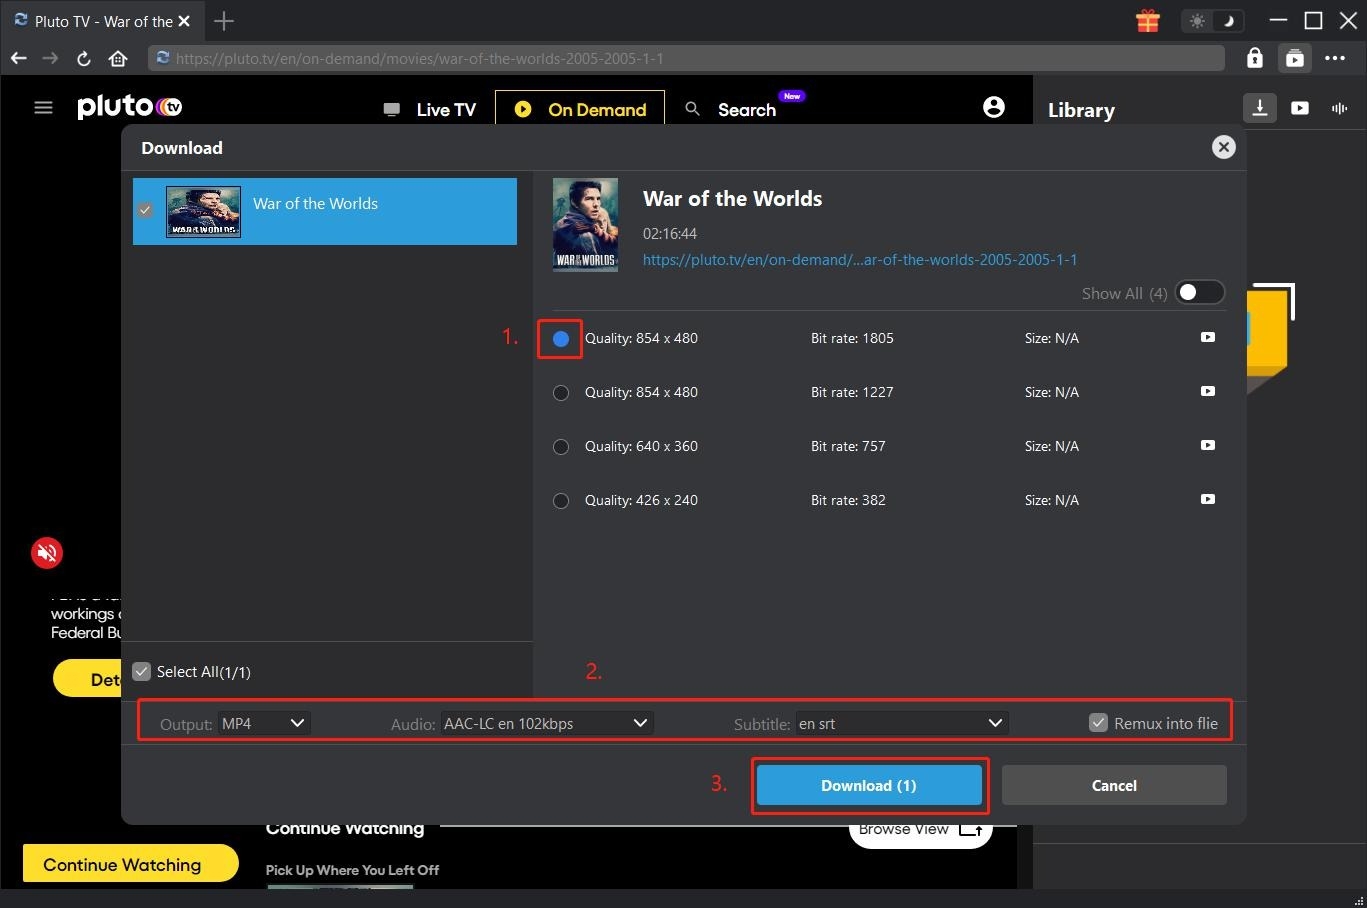
Task: Open the Audio track dropdown
Action: pyautogui.click(x=545, y=722)
